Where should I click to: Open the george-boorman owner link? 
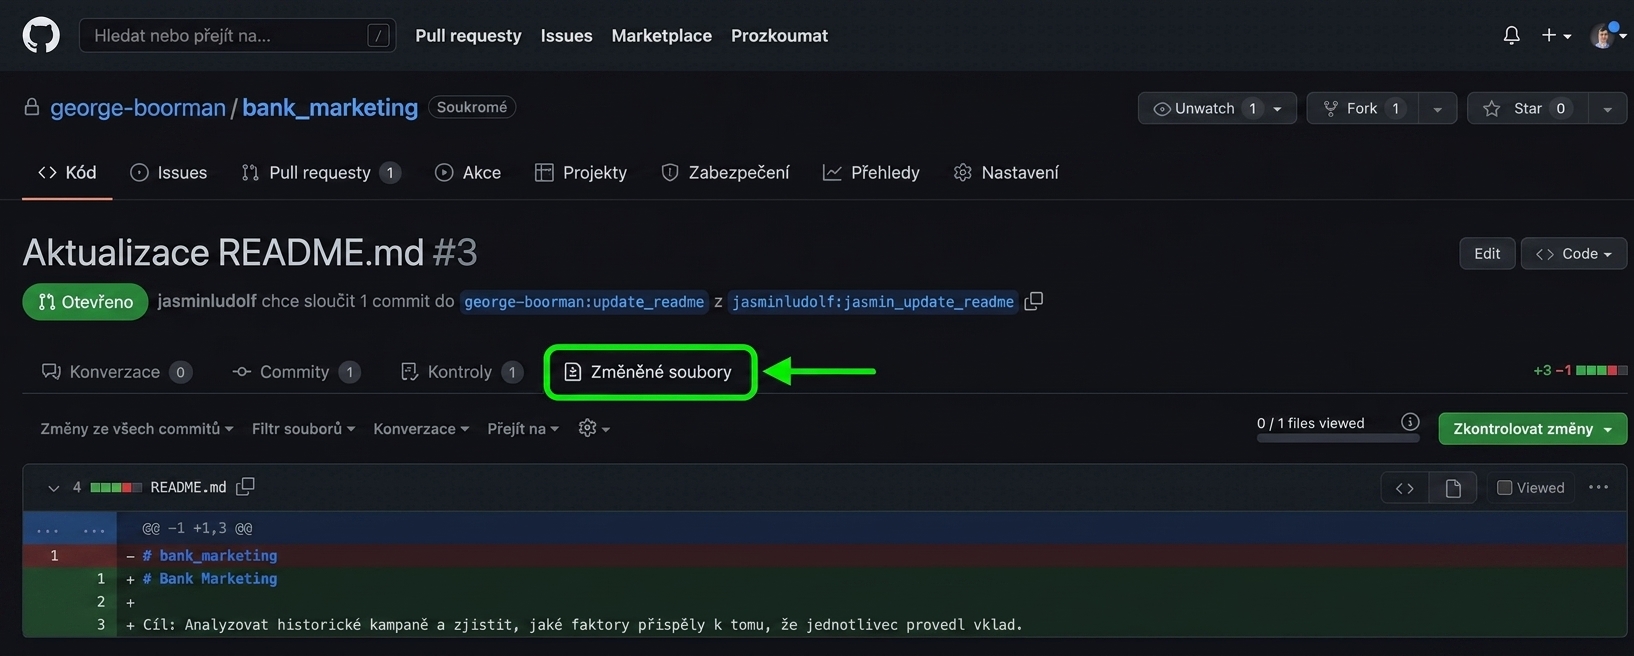point(138,107)
